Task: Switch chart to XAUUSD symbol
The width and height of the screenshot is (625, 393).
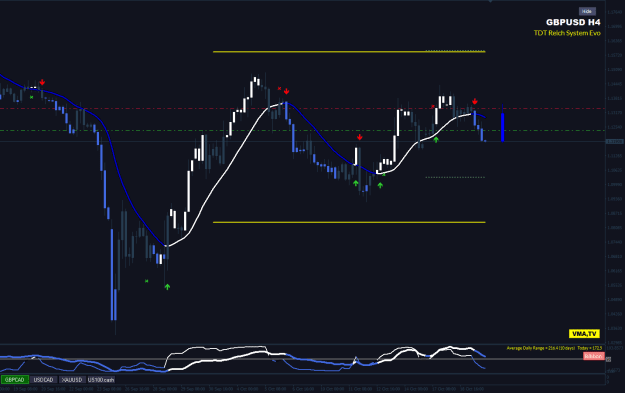Action: tap(72, 380)
